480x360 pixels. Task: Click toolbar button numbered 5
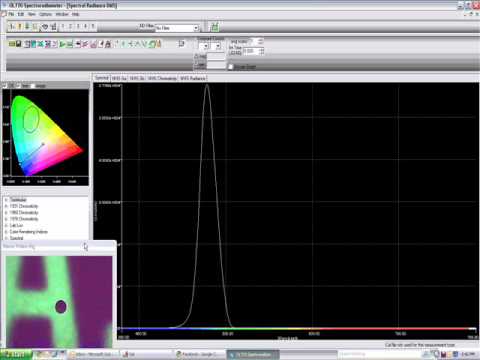[93, 26]
